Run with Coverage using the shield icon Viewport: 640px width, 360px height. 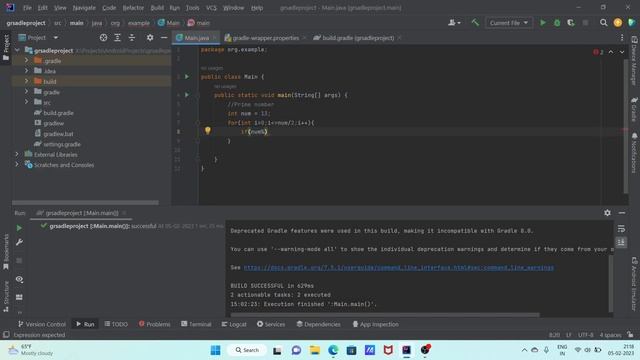(x=571, y=23)
